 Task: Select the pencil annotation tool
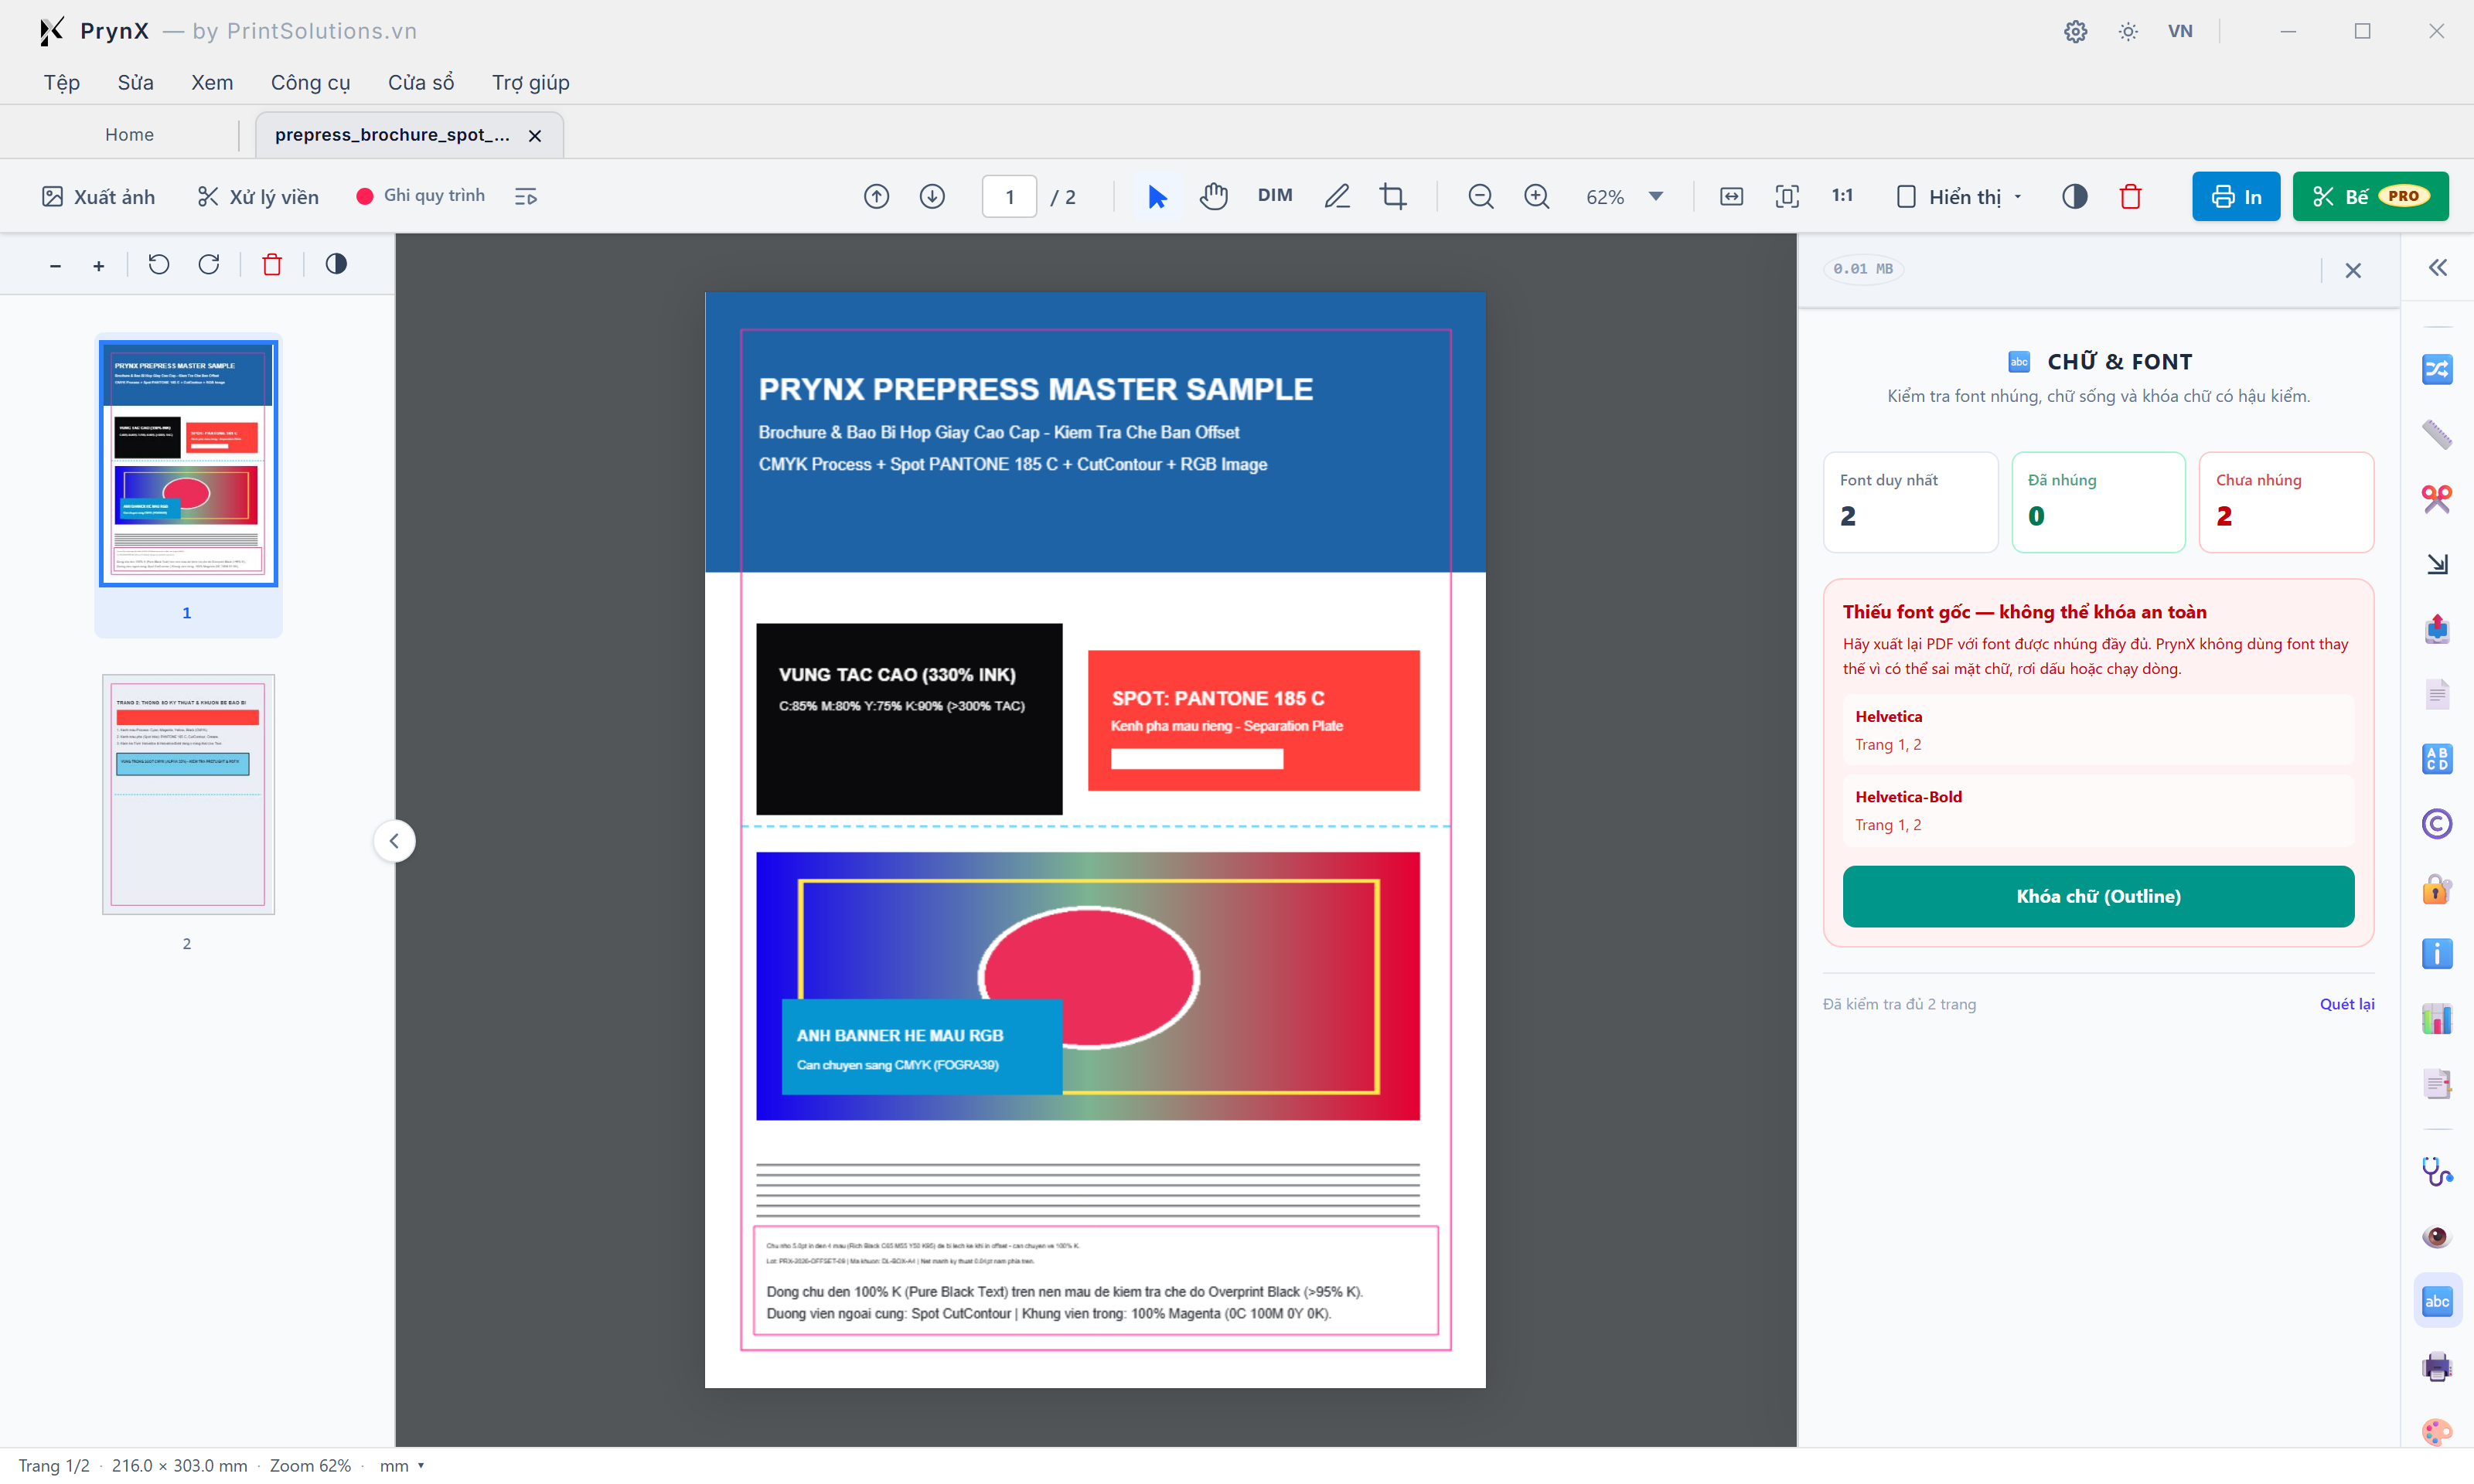[x=1337, y=197]
